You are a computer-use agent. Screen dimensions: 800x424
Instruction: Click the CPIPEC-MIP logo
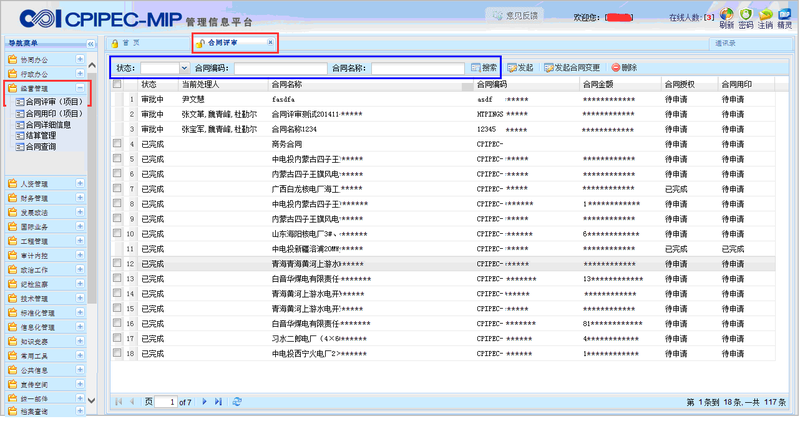(101, 19)
